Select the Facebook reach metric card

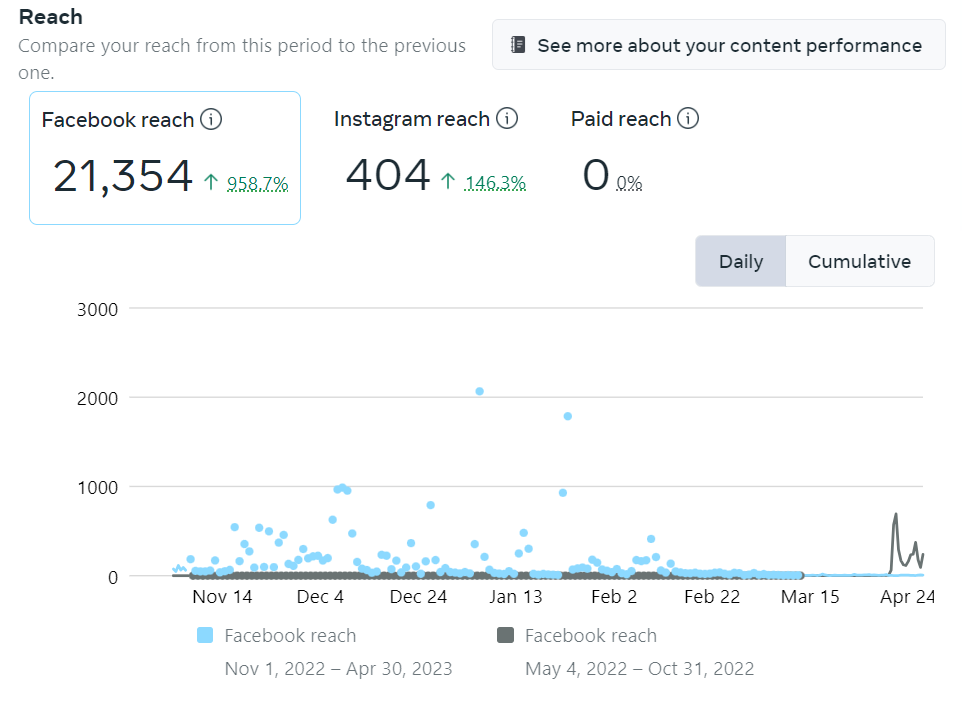pos(165,157)
